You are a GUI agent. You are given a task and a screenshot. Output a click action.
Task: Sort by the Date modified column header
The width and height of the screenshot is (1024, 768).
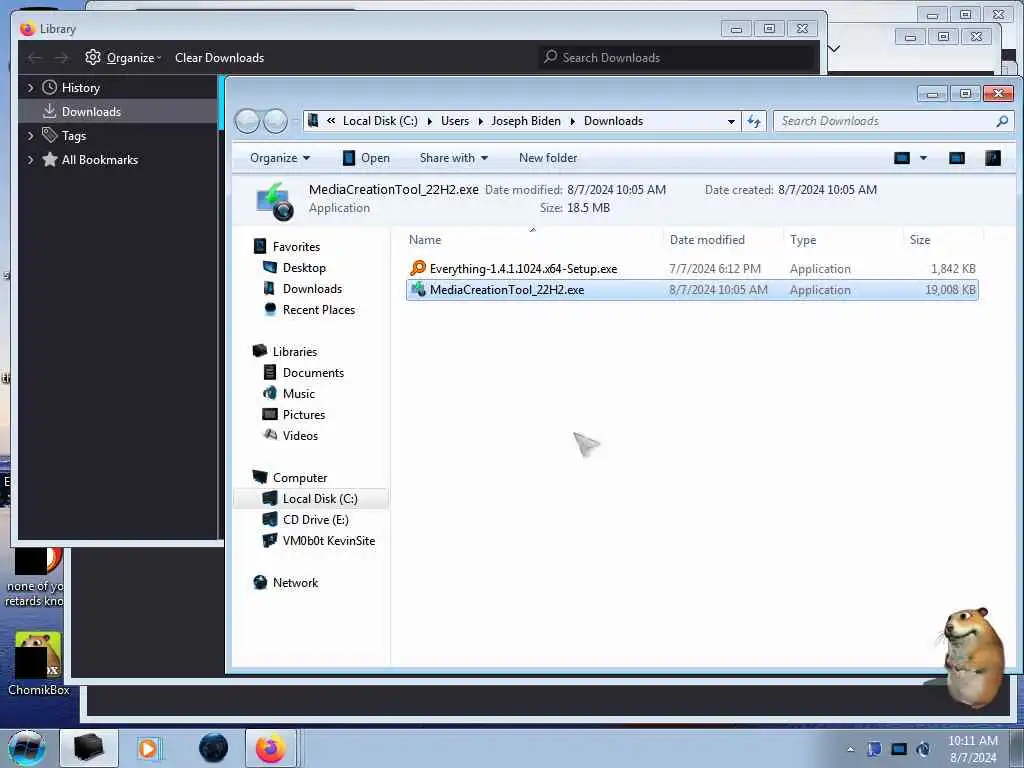[x=722, y=240]
